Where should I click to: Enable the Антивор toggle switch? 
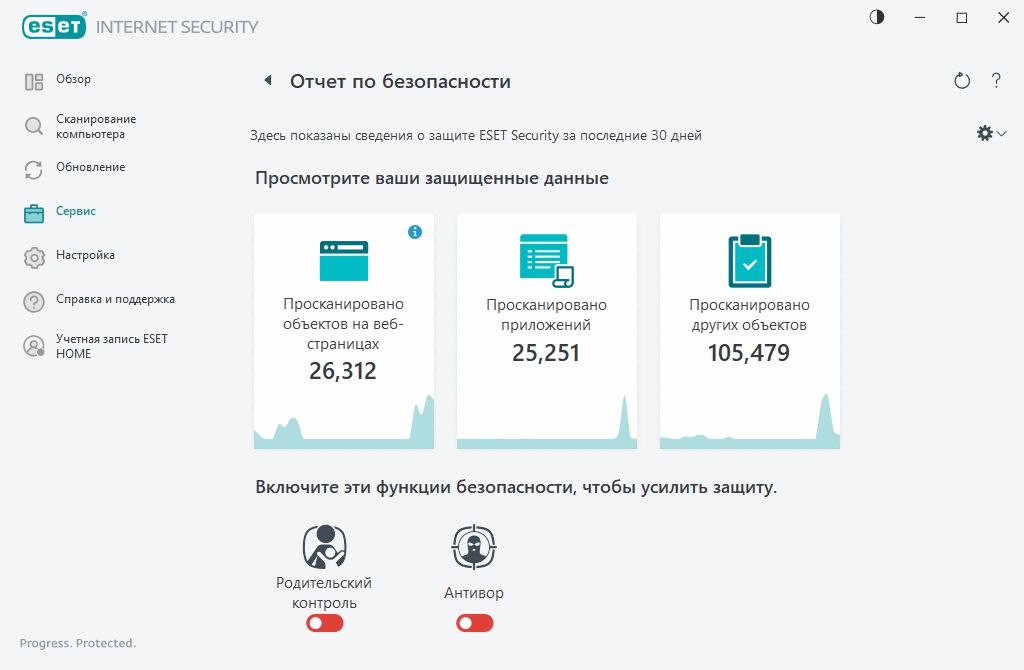coord(474,623)
